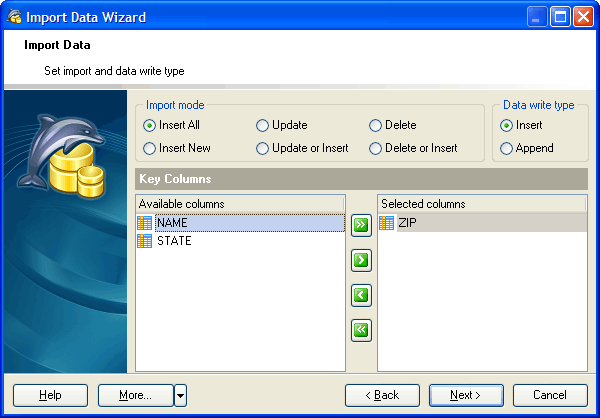Click the NAME column table icon

click(x=145, y=223)
